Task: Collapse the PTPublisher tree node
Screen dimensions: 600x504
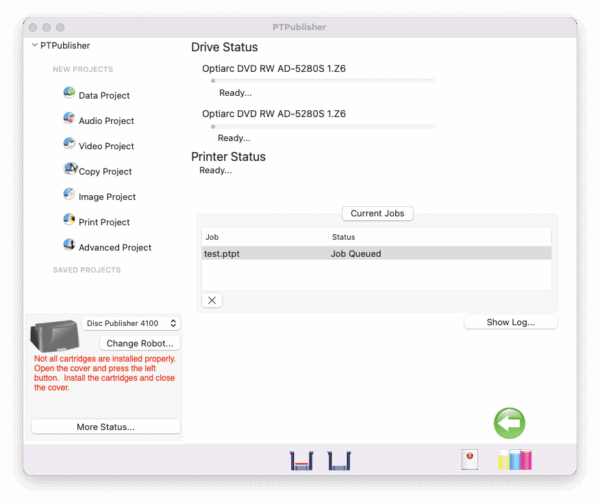Action: 34,45
